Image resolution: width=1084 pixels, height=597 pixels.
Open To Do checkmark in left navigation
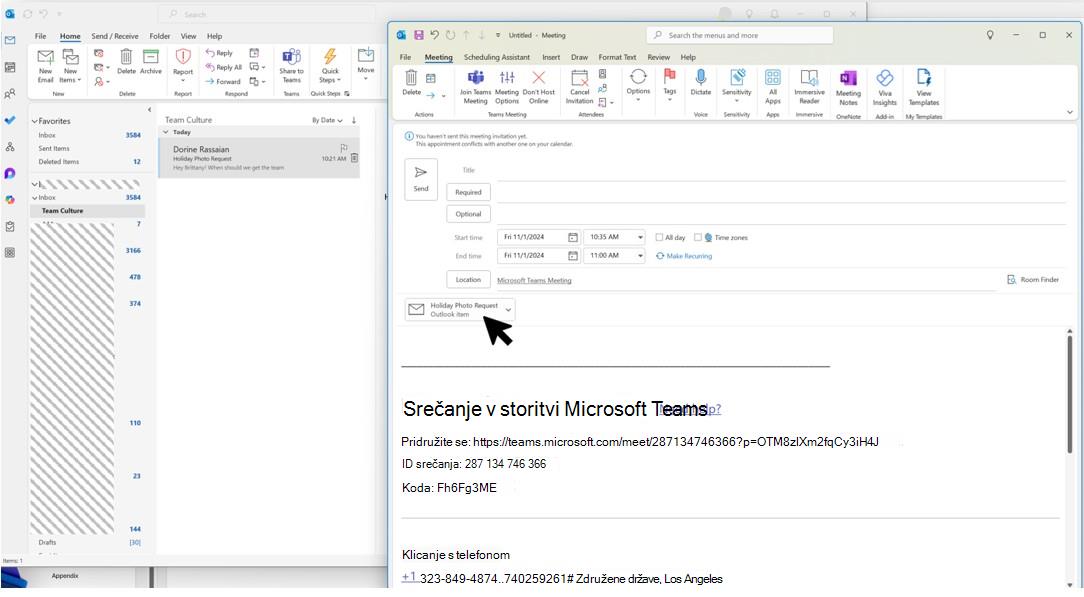pyautogui.click(x=10, y=120)
